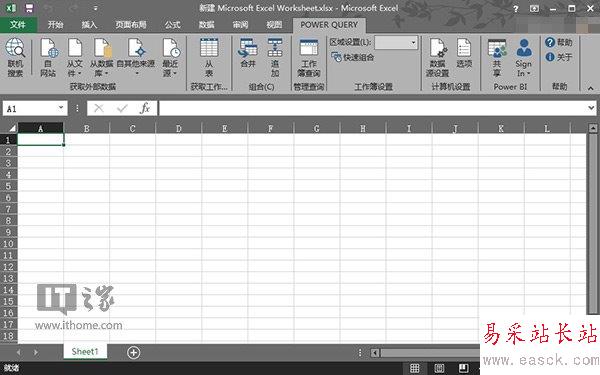
Task: Toggle Fast Combine (快速组合) option
Action: pyautogui.click(x=352, y=57)
